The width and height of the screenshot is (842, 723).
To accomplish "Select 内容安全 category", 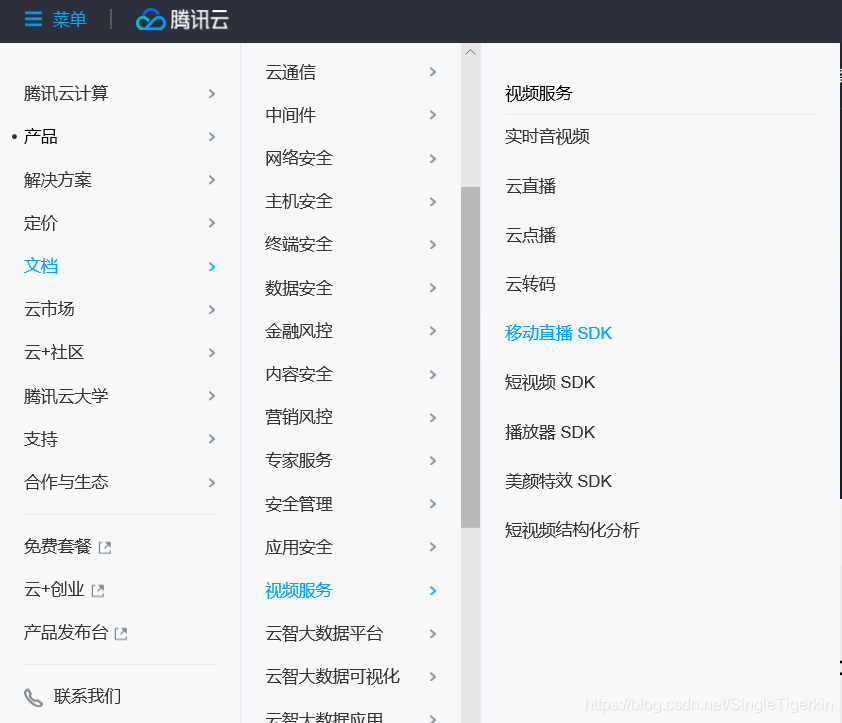I will 299,374.
